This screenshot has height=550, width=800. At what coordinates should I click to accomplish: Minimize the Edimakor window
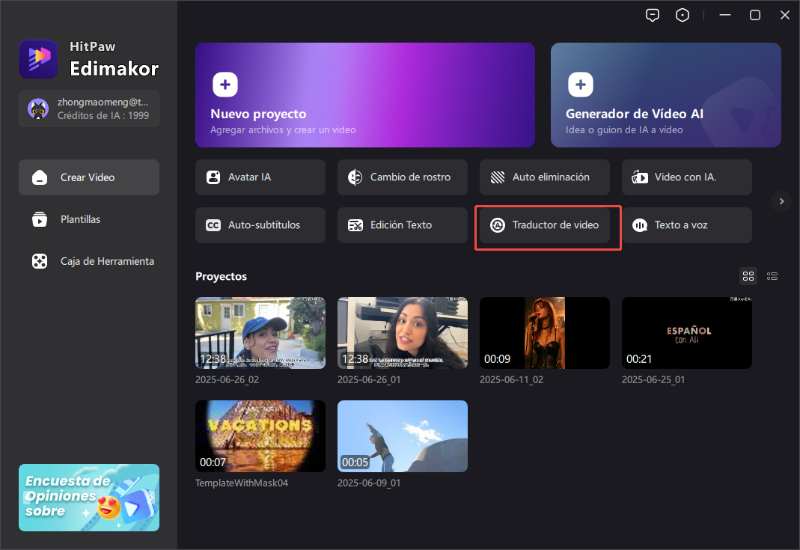(x=725, y=15)
